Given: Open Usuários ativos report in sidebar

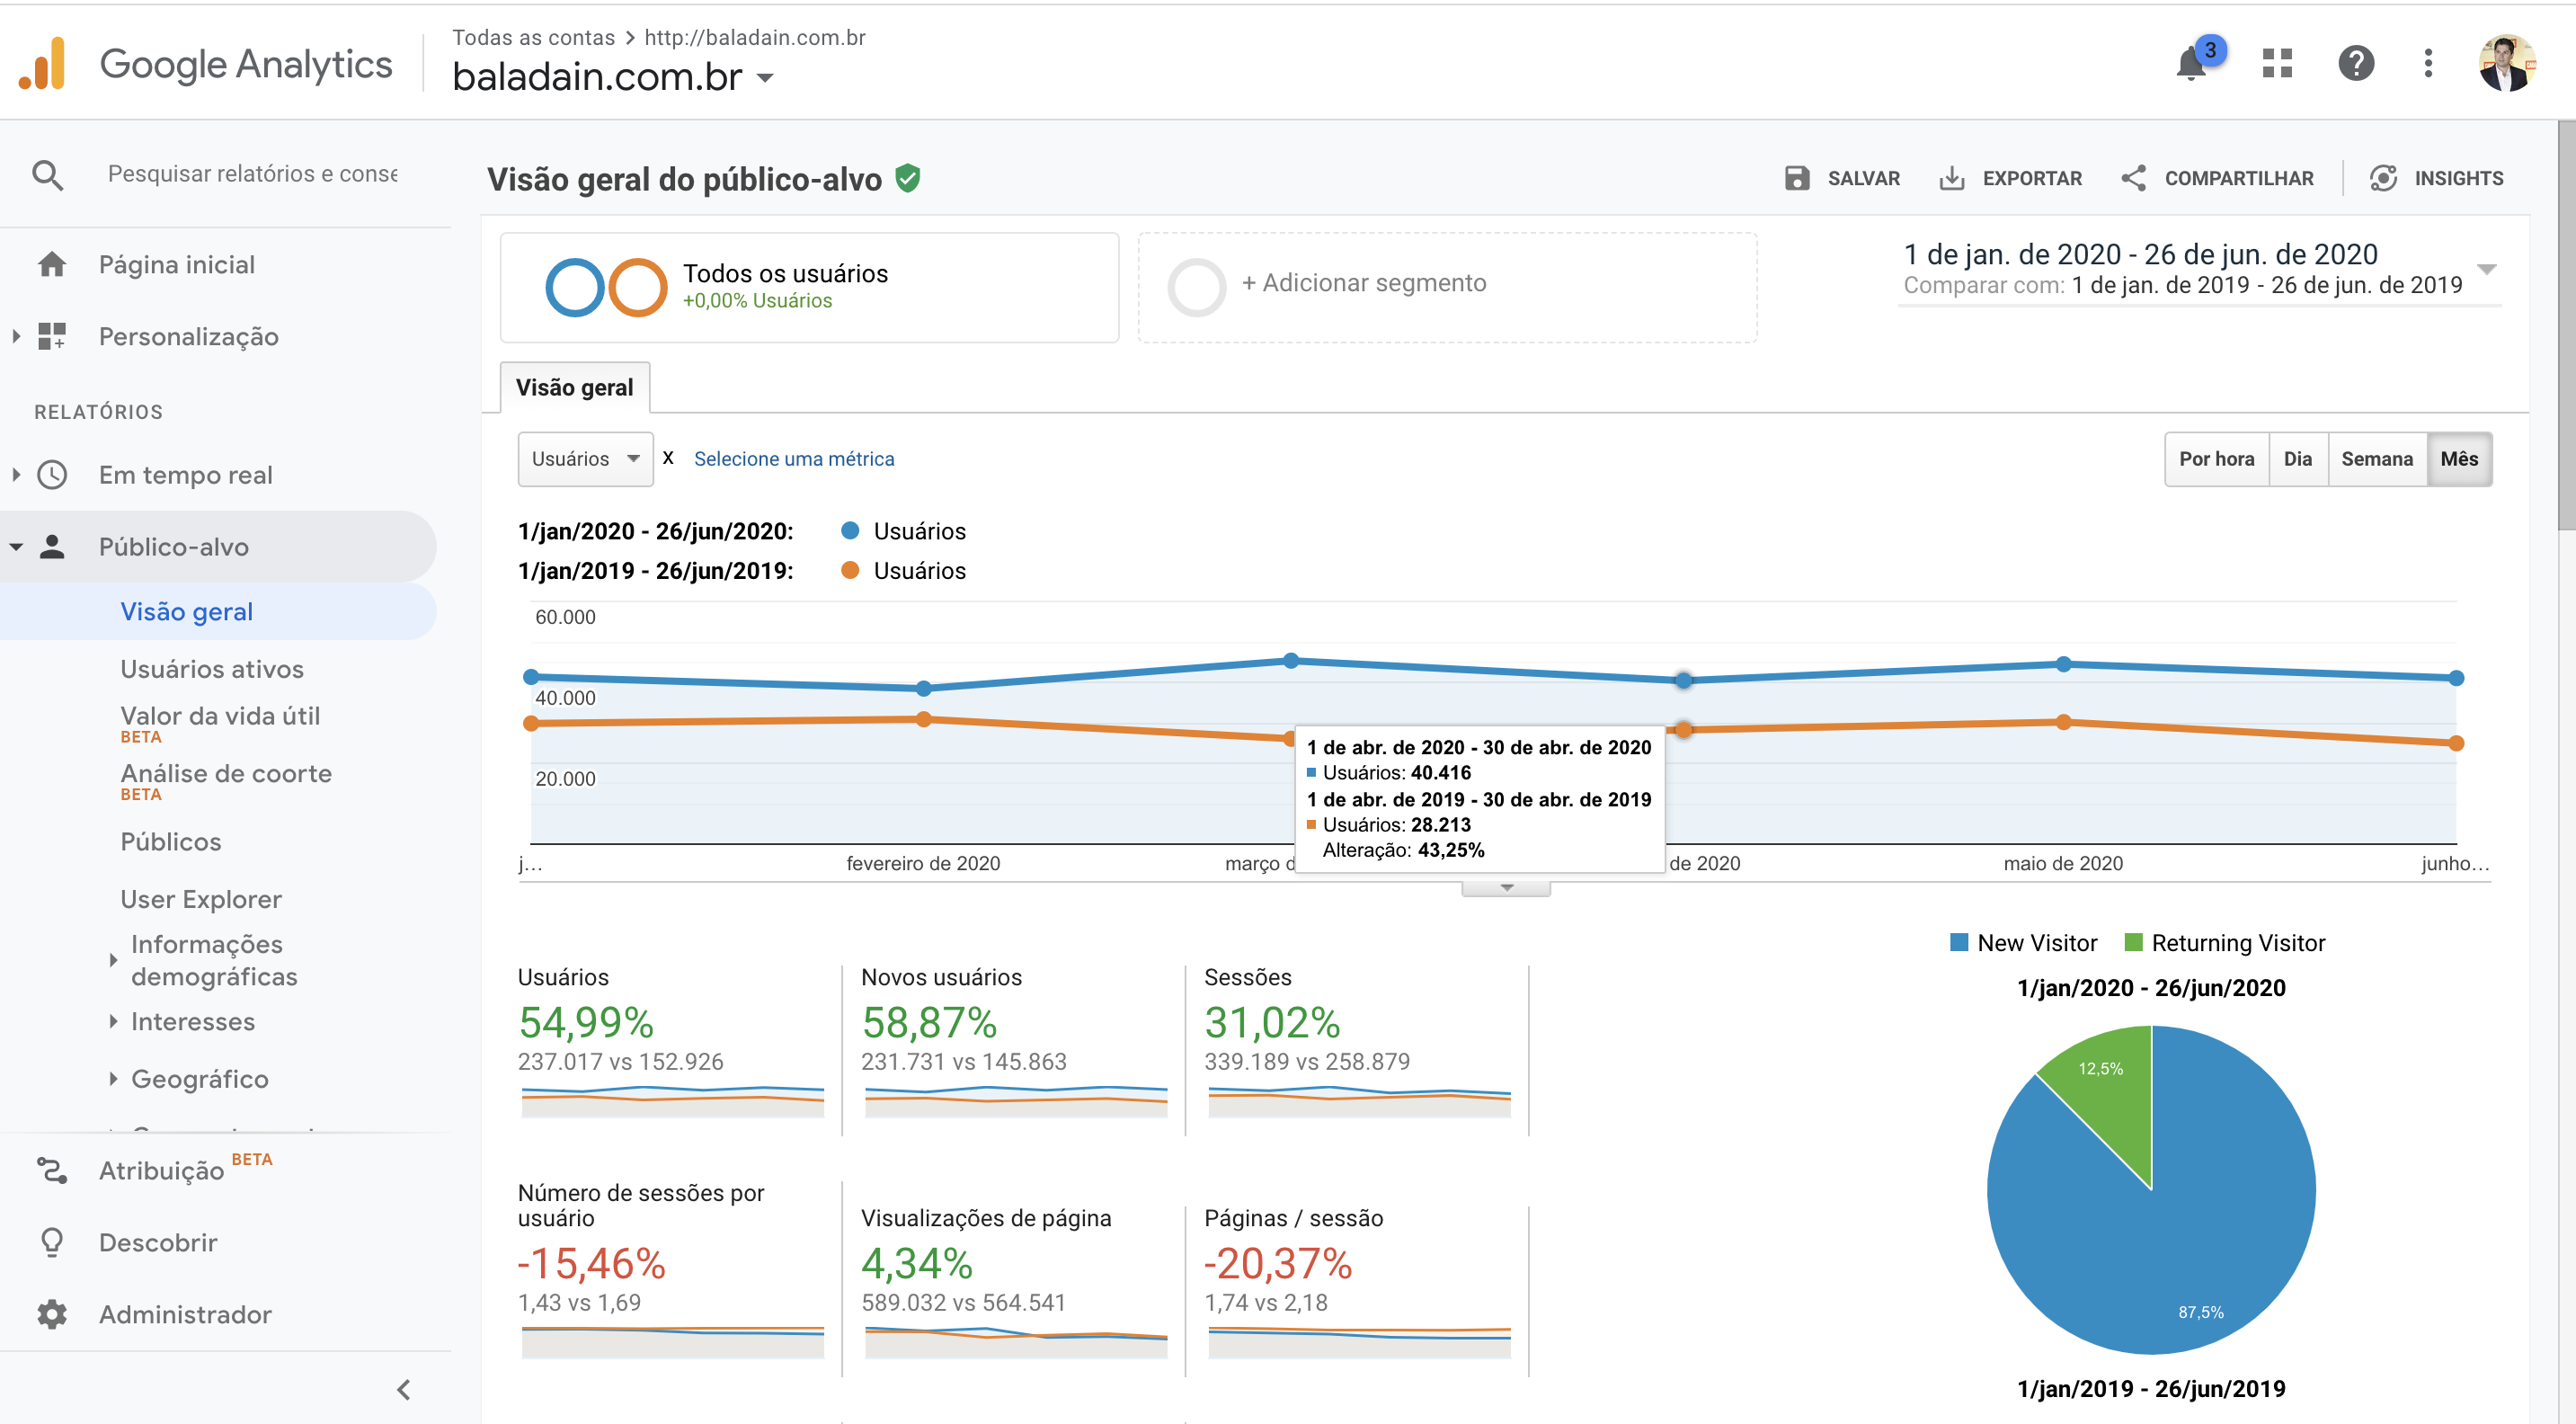Looking at the screenshot, I should [211, 669].
